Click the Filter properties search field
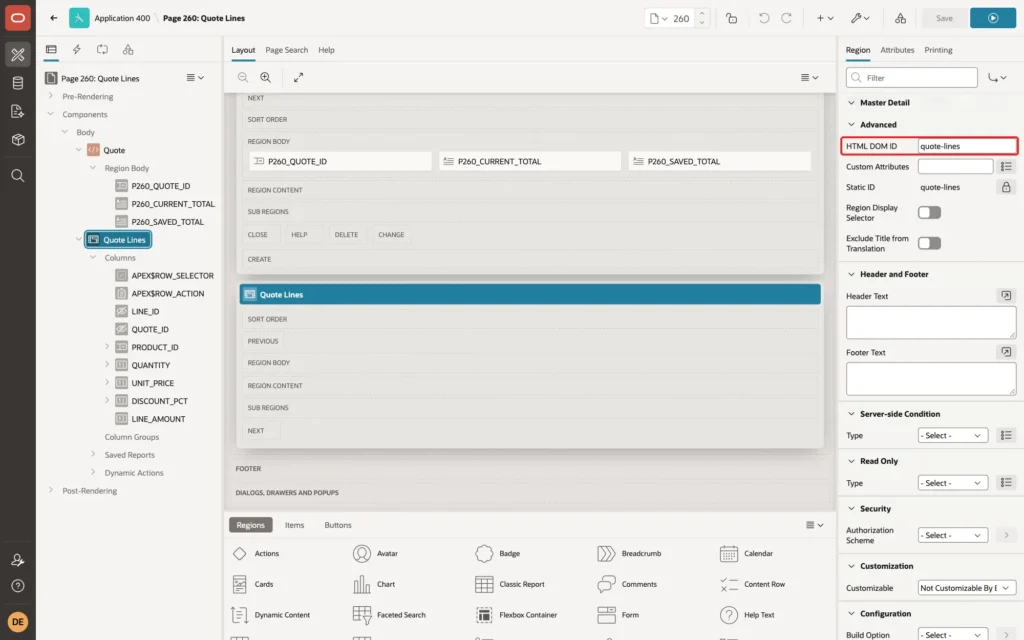 pyautogui.click(x=912, y=78)
